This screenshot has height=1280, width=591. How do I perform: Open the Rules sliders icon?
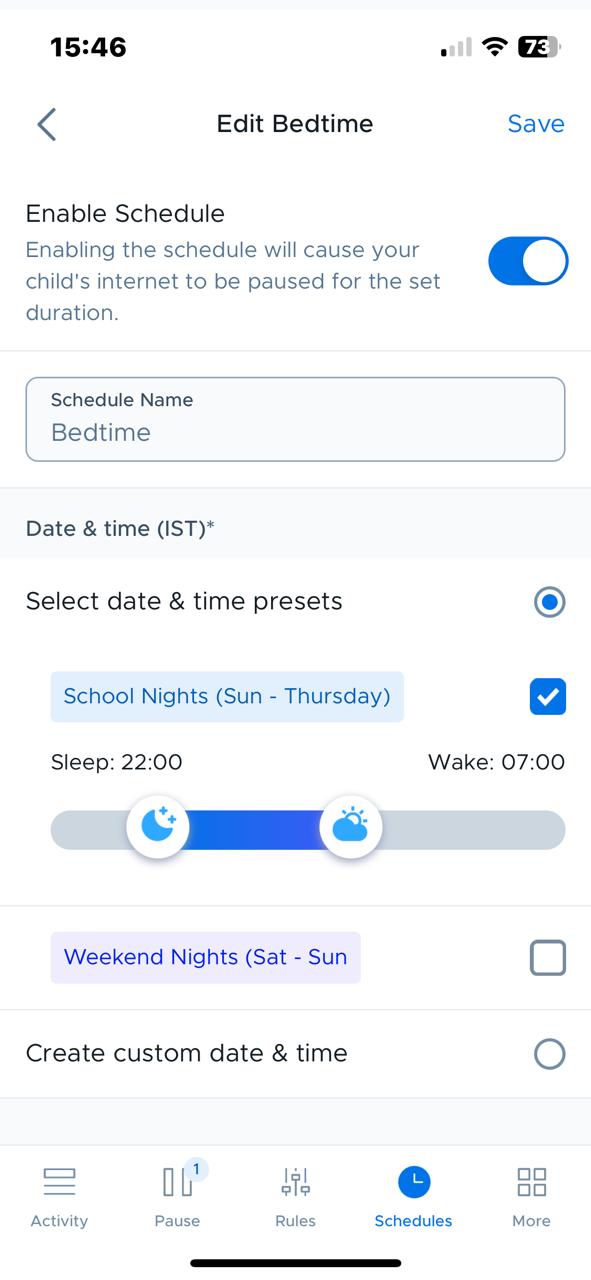pos(295,1182)
